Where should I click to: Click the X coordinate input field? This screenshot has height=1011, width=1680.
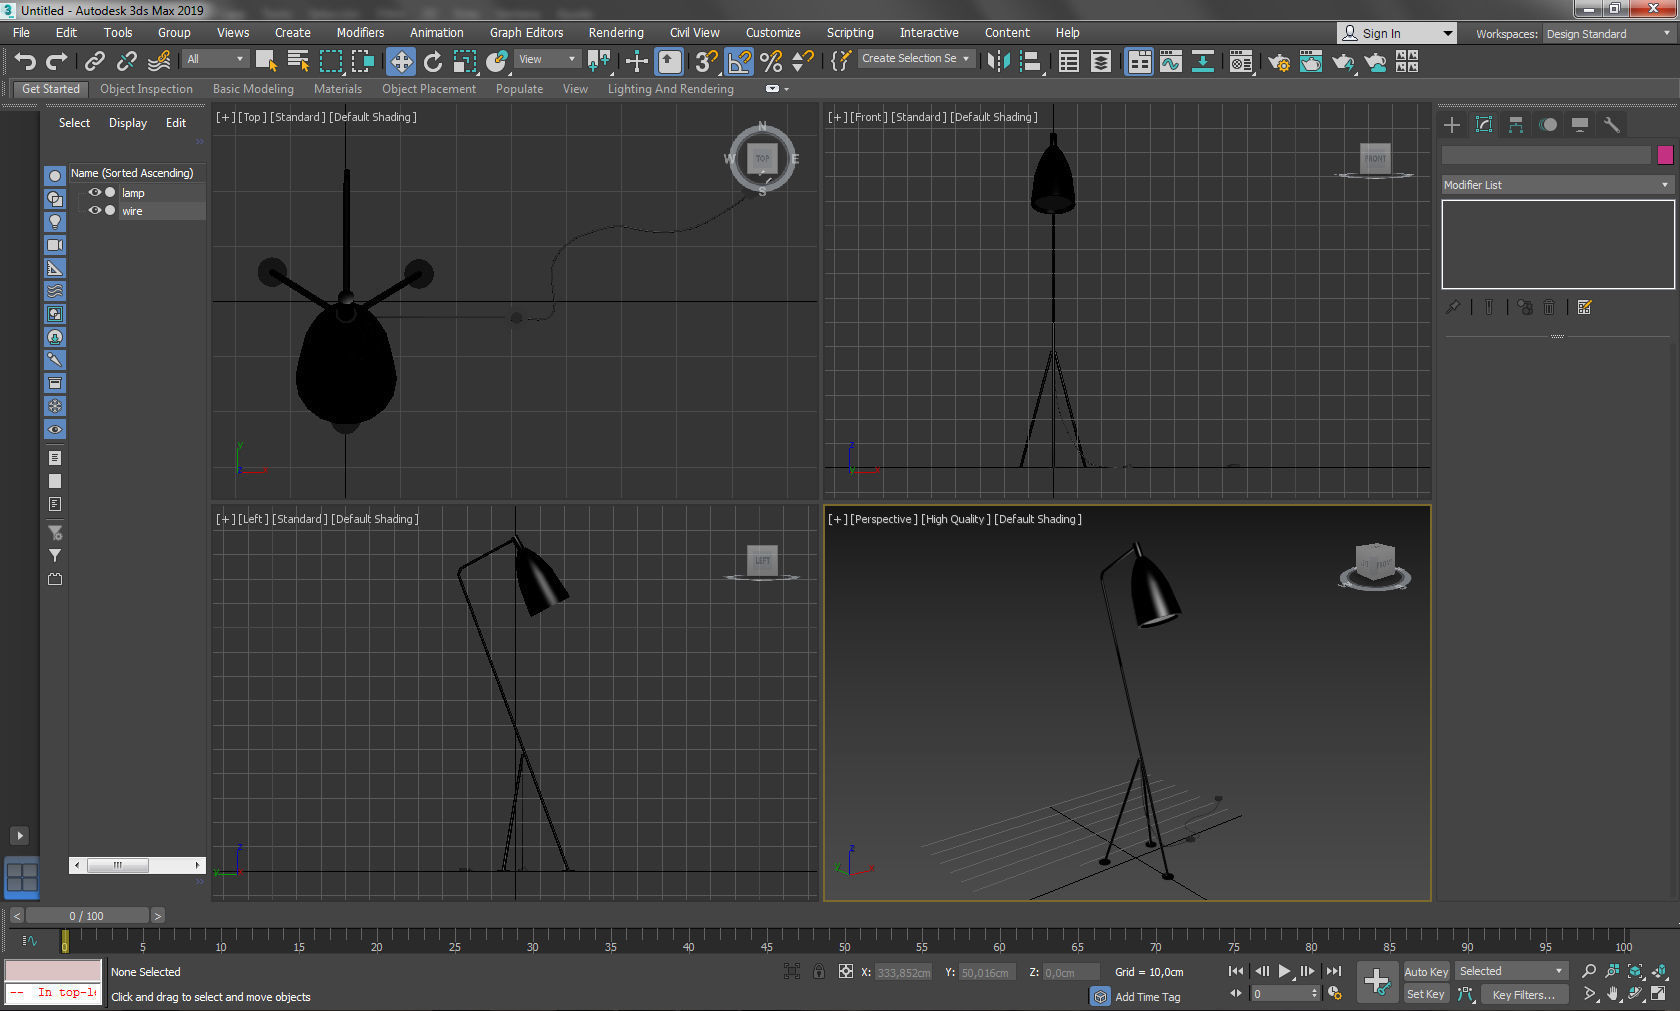point(904,972)
